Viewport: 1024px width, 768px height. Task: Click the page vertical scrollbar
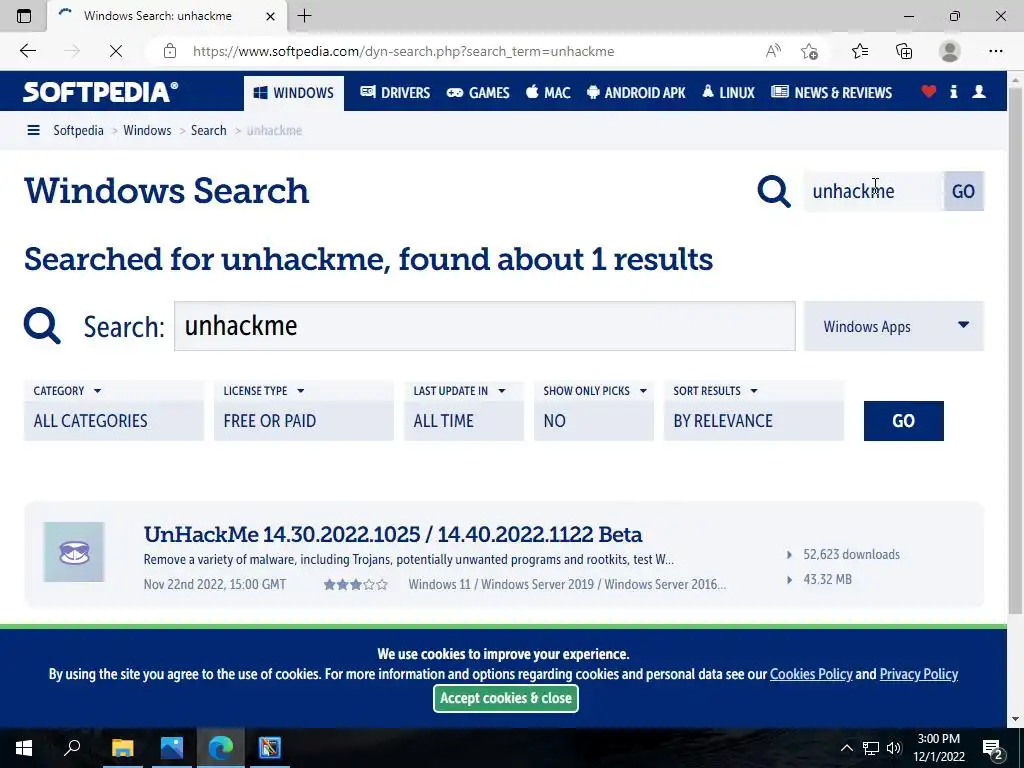(1016, 353)
